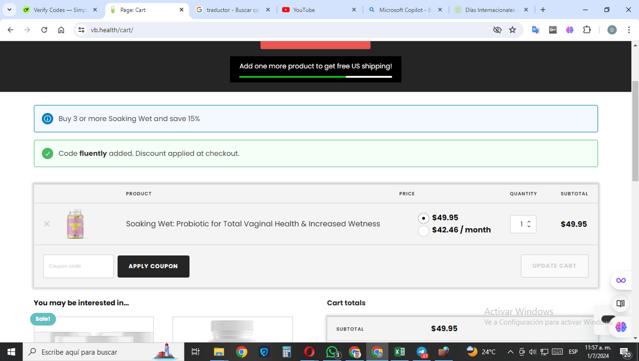Click the floating purple brain icon
Screen dimensions: 639x361
(x=621, y=327)
